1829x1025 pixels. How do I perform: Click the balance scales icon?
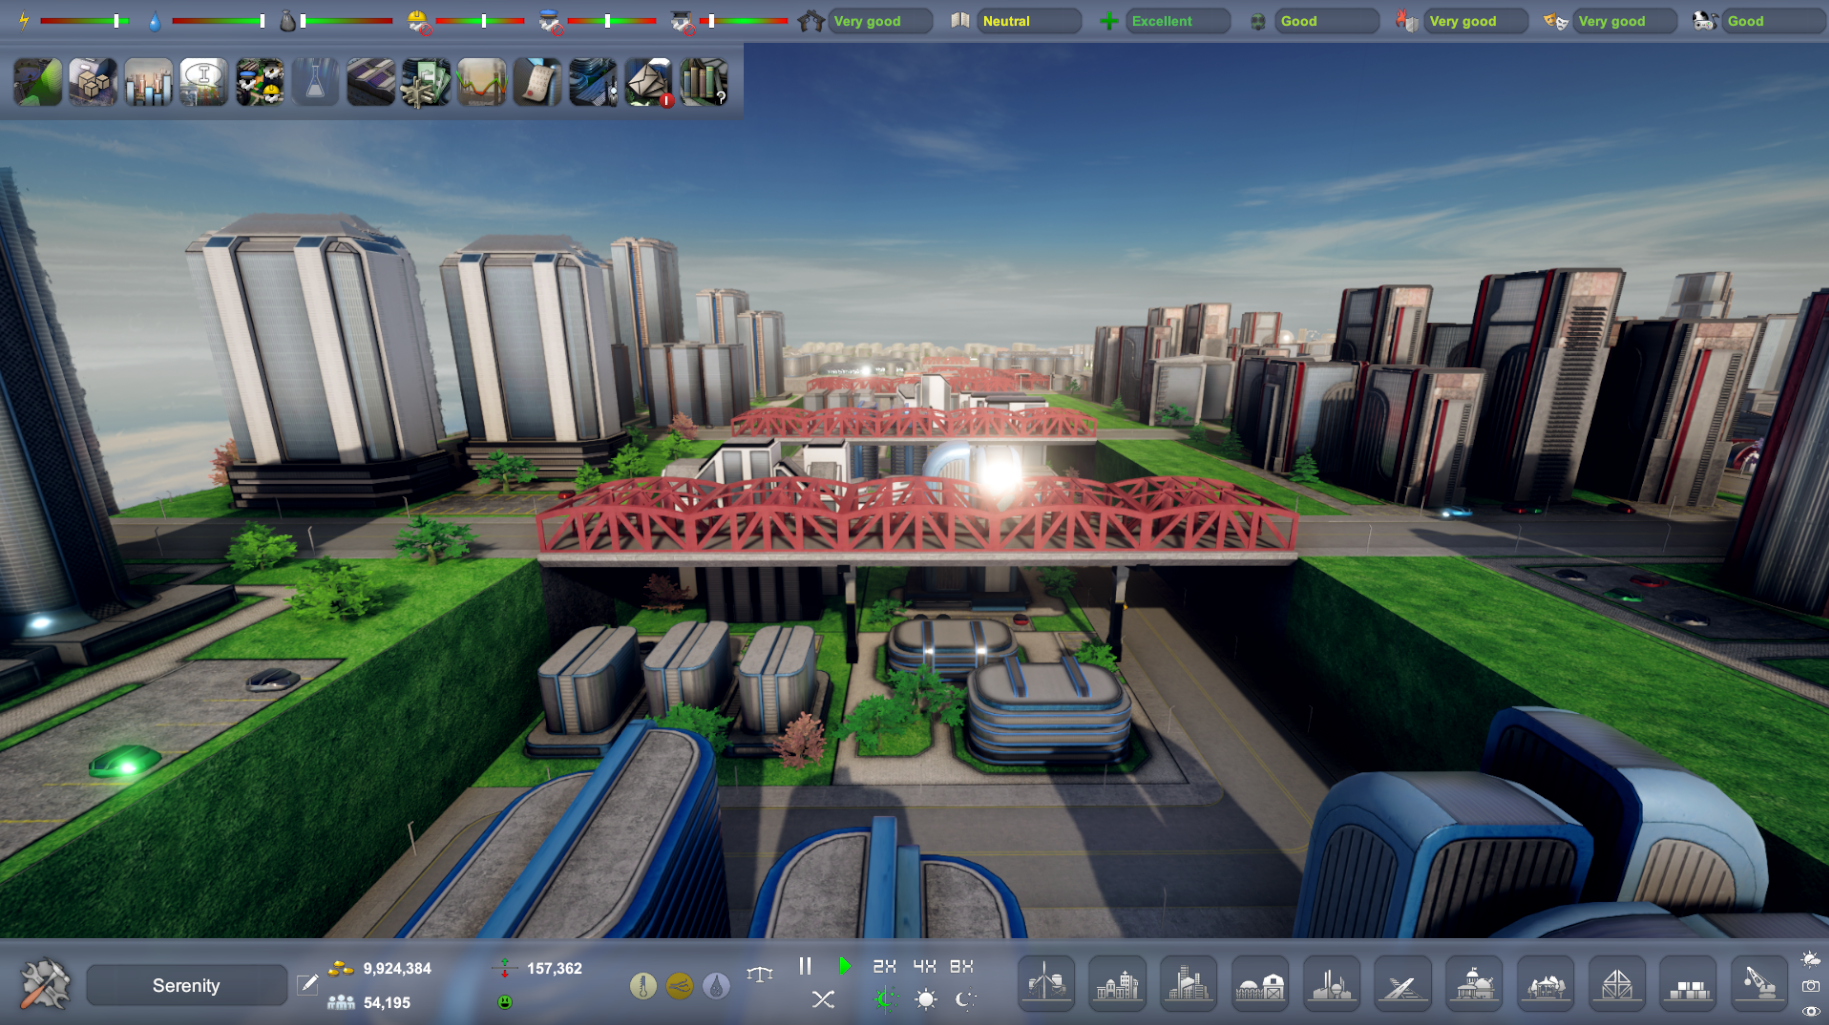click(760, 972)
